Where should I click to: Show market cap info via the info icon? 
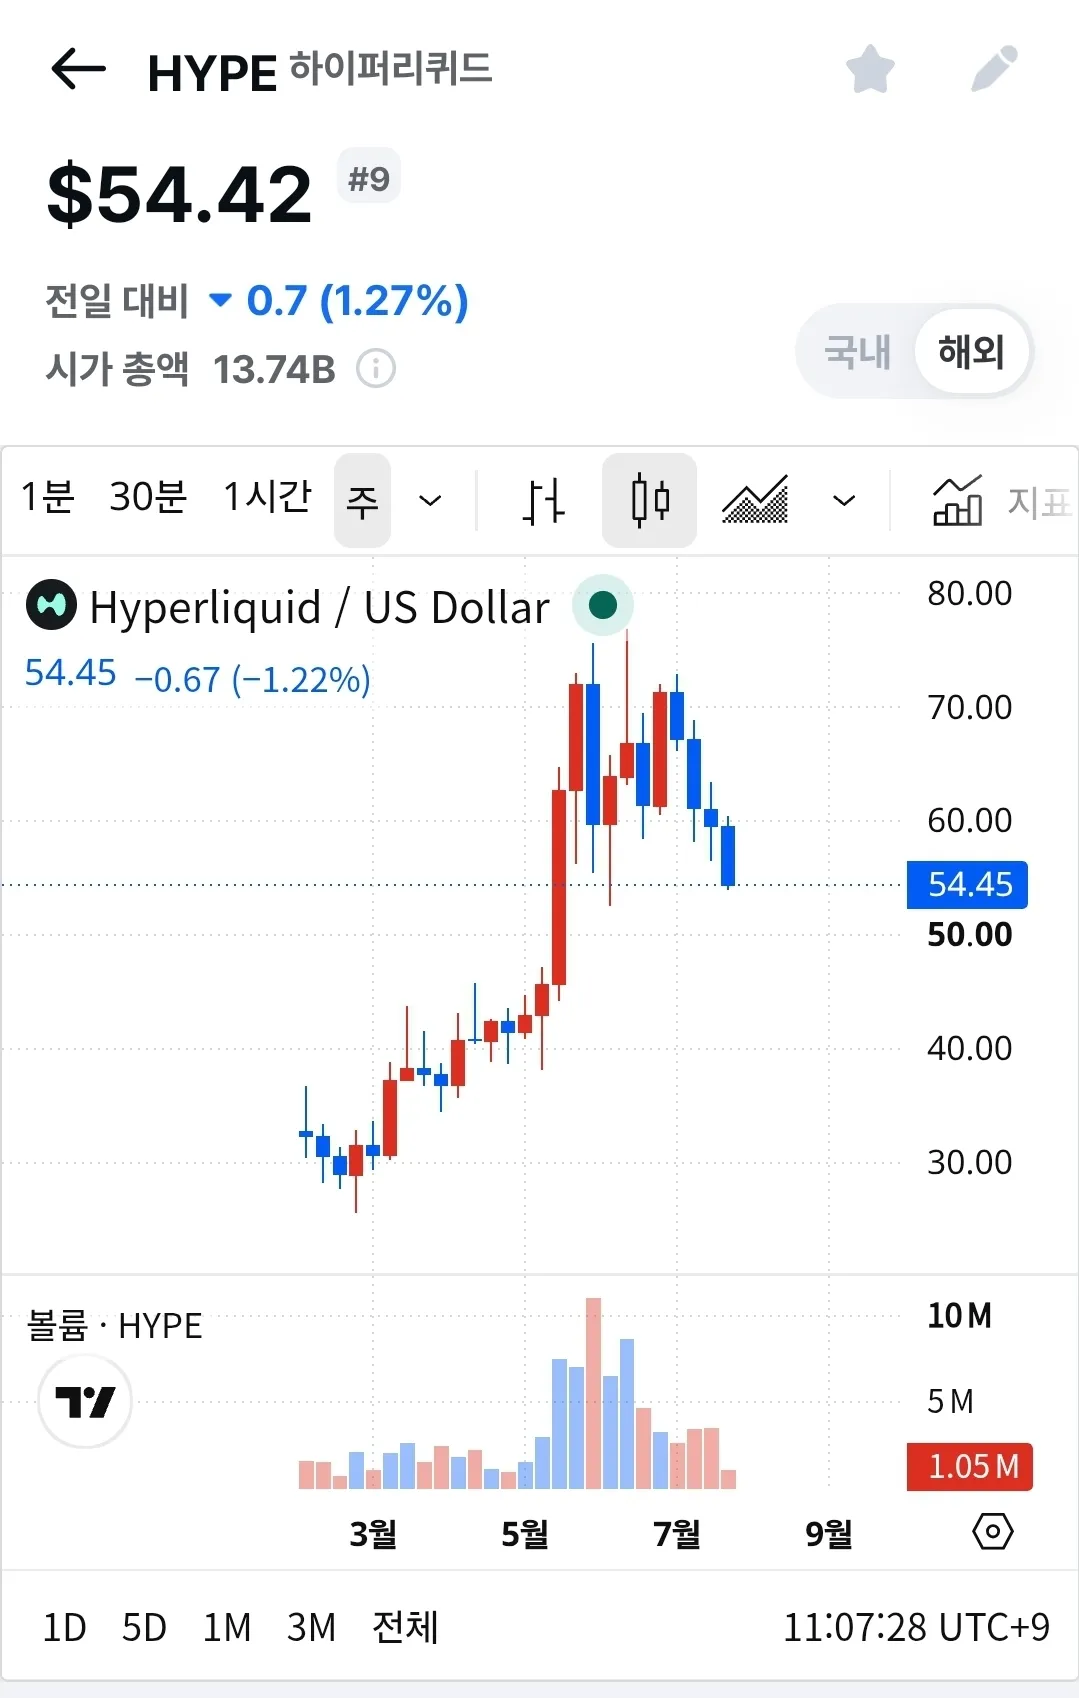pyautogui.click(x=376, y=369)
